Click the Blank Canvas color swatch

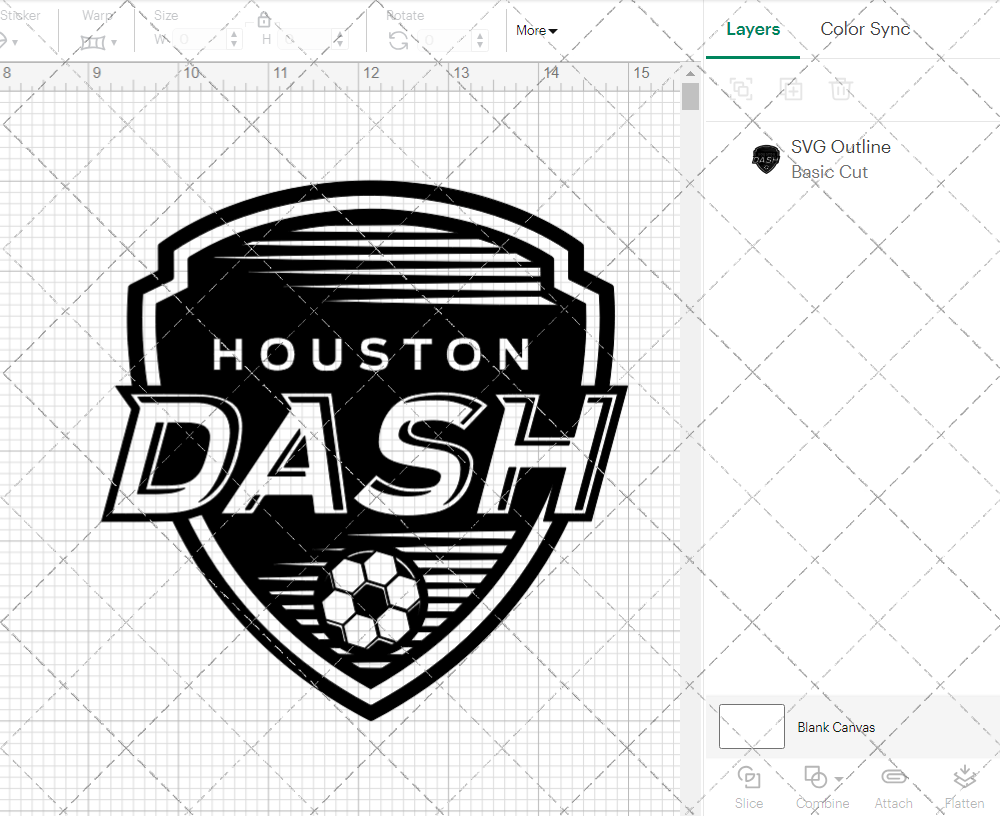[x=751, y=727]
